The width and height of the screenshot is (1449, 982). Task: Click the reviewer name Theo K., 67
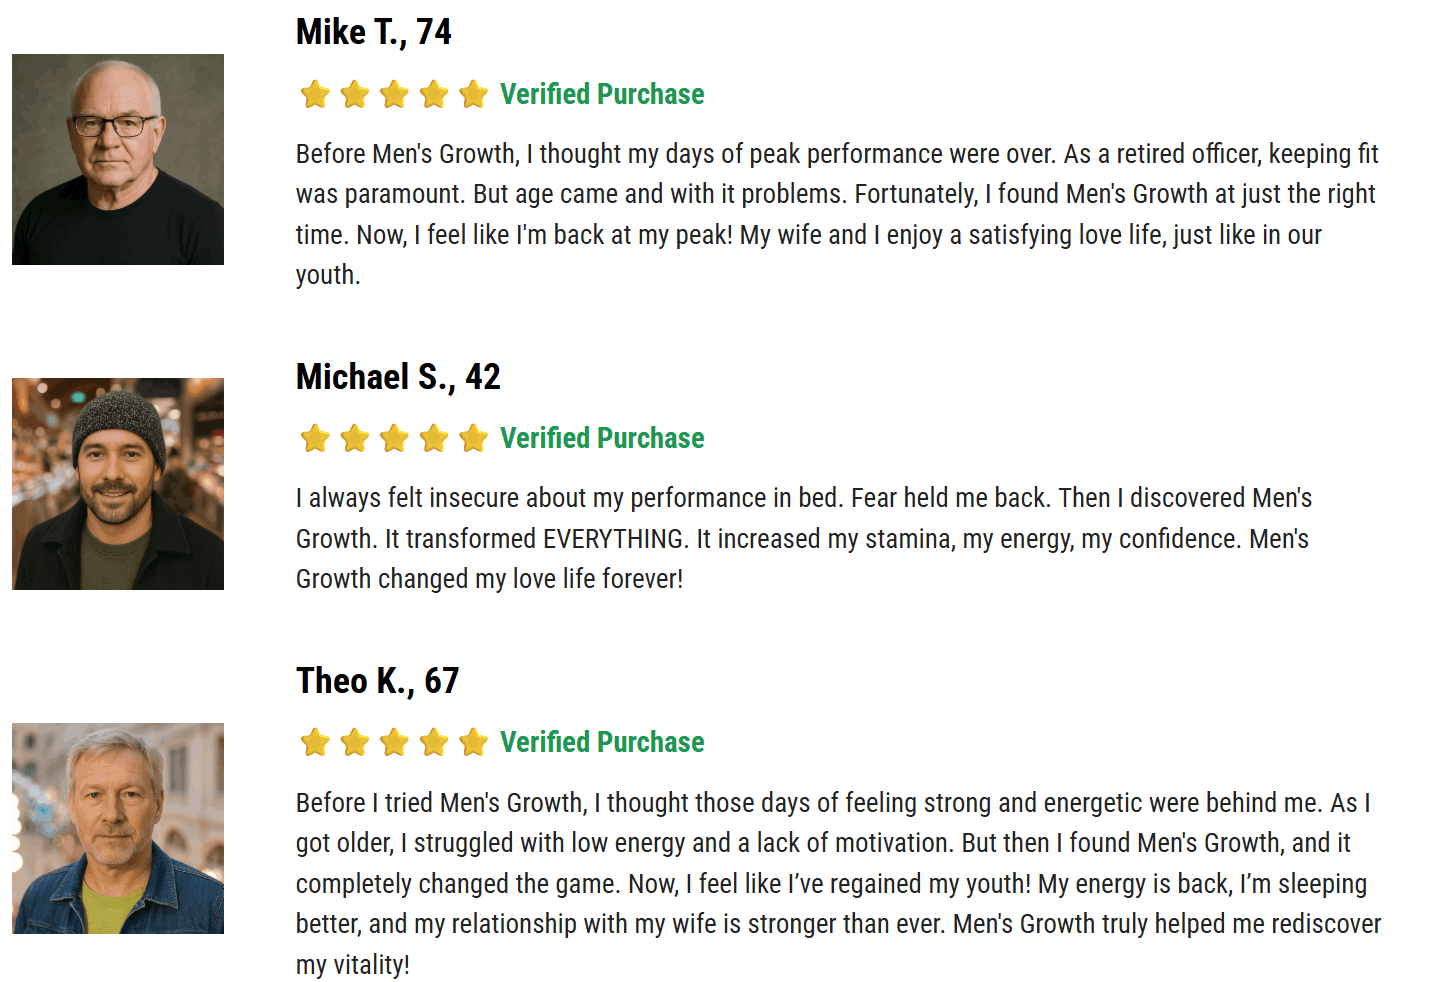(x=377, y=681)
